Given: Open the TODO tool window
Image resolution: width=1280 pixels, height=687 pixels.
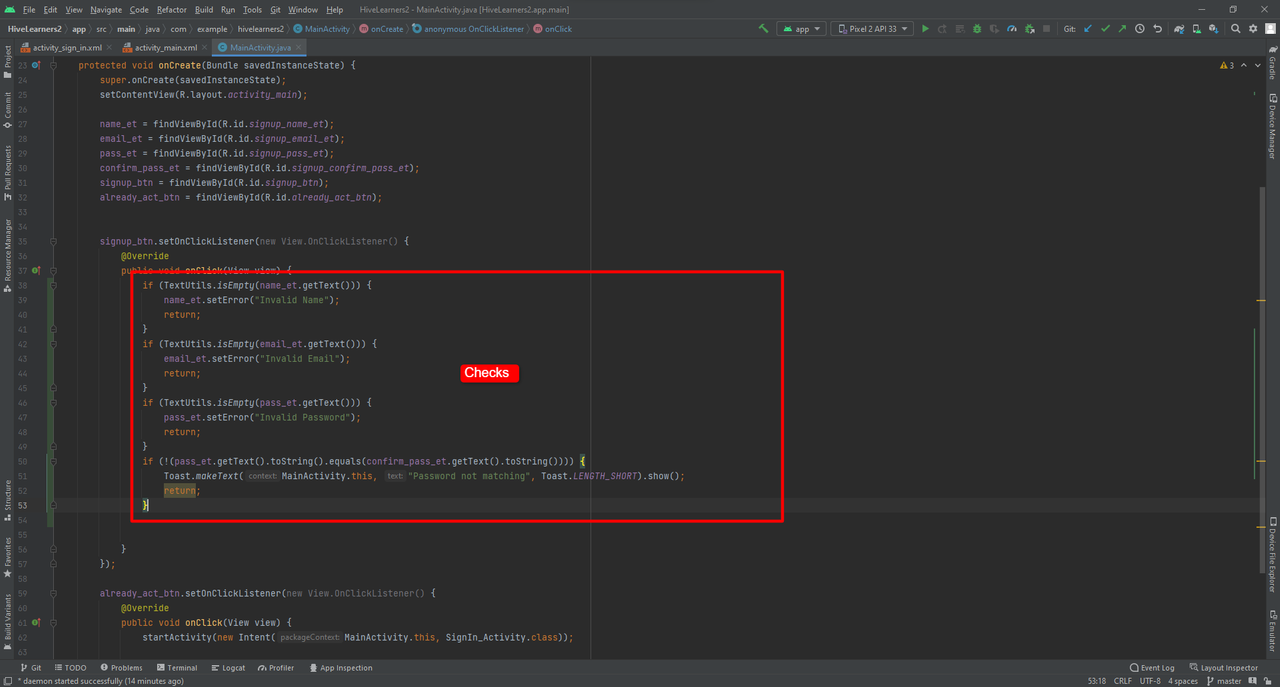Looking at the screenshot, I should tap(71, 668).
